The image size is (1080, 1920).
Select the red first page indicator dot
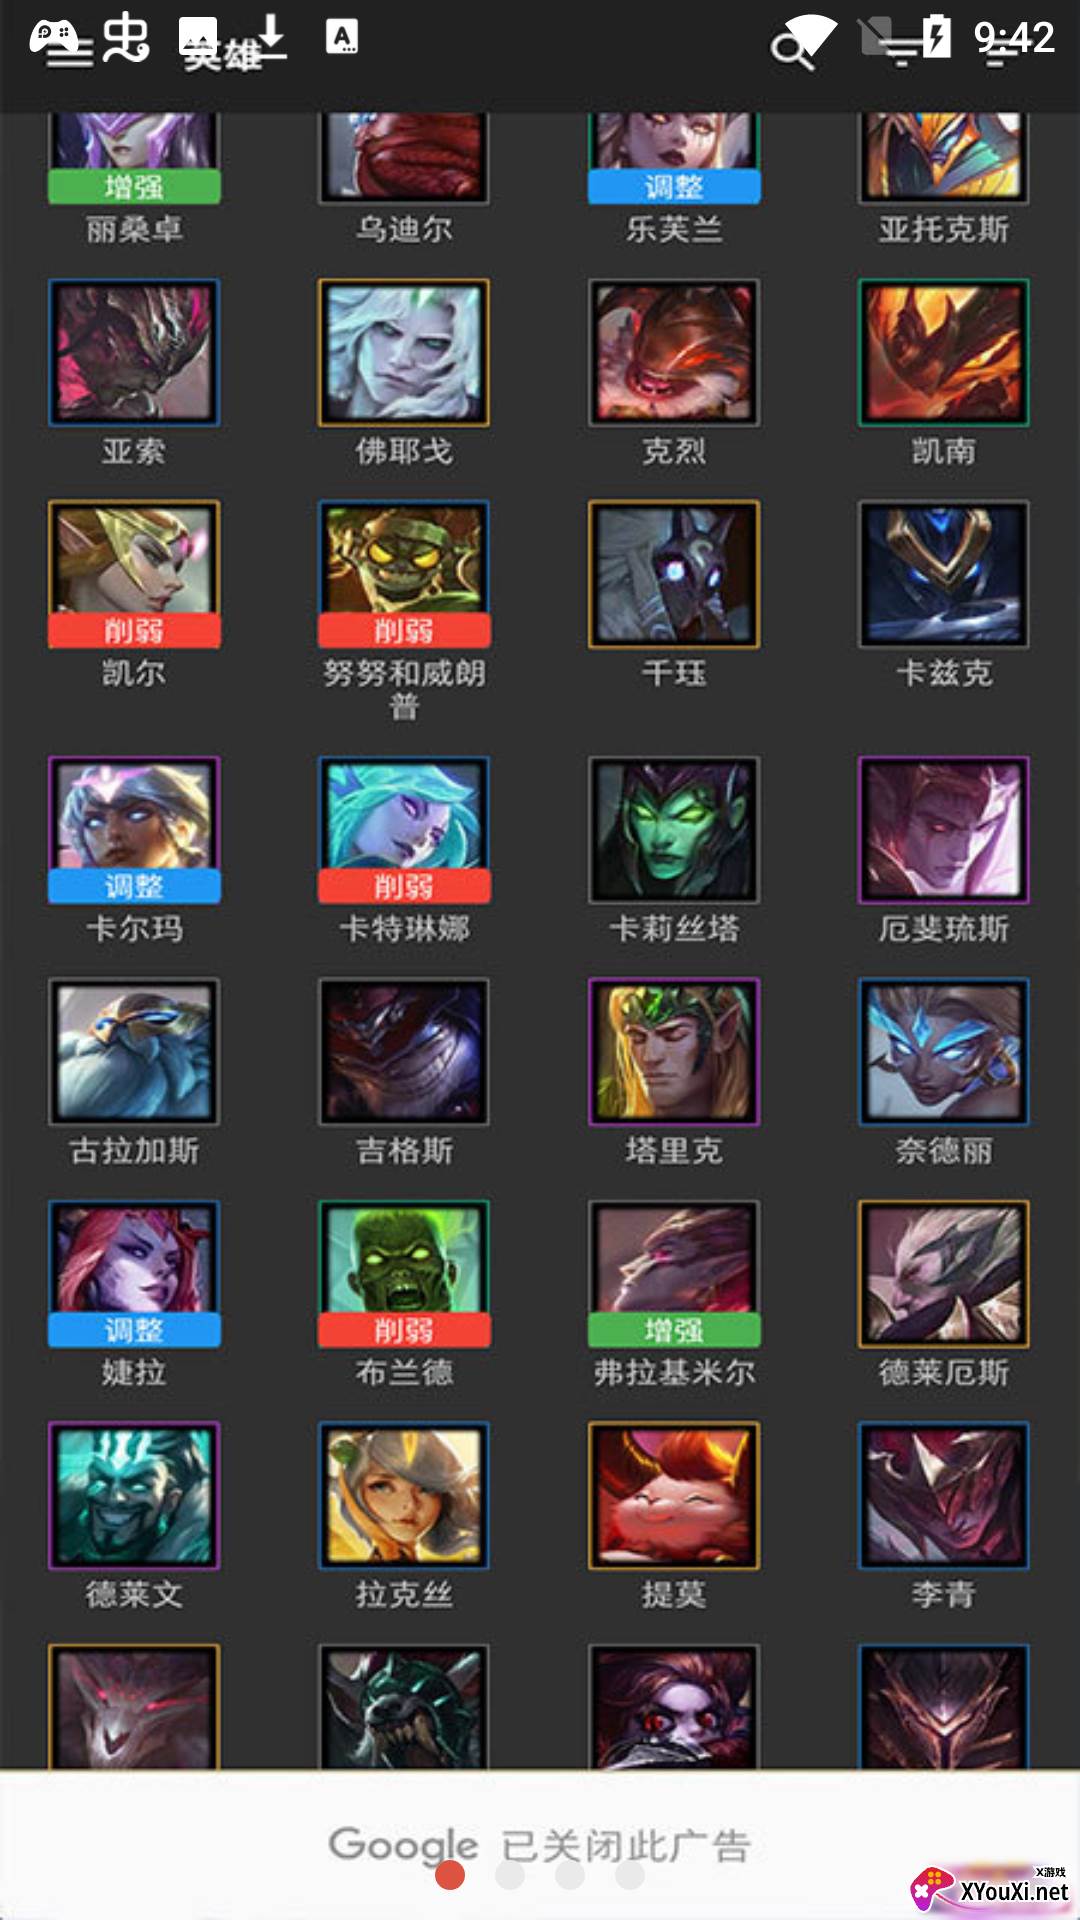450,1875
